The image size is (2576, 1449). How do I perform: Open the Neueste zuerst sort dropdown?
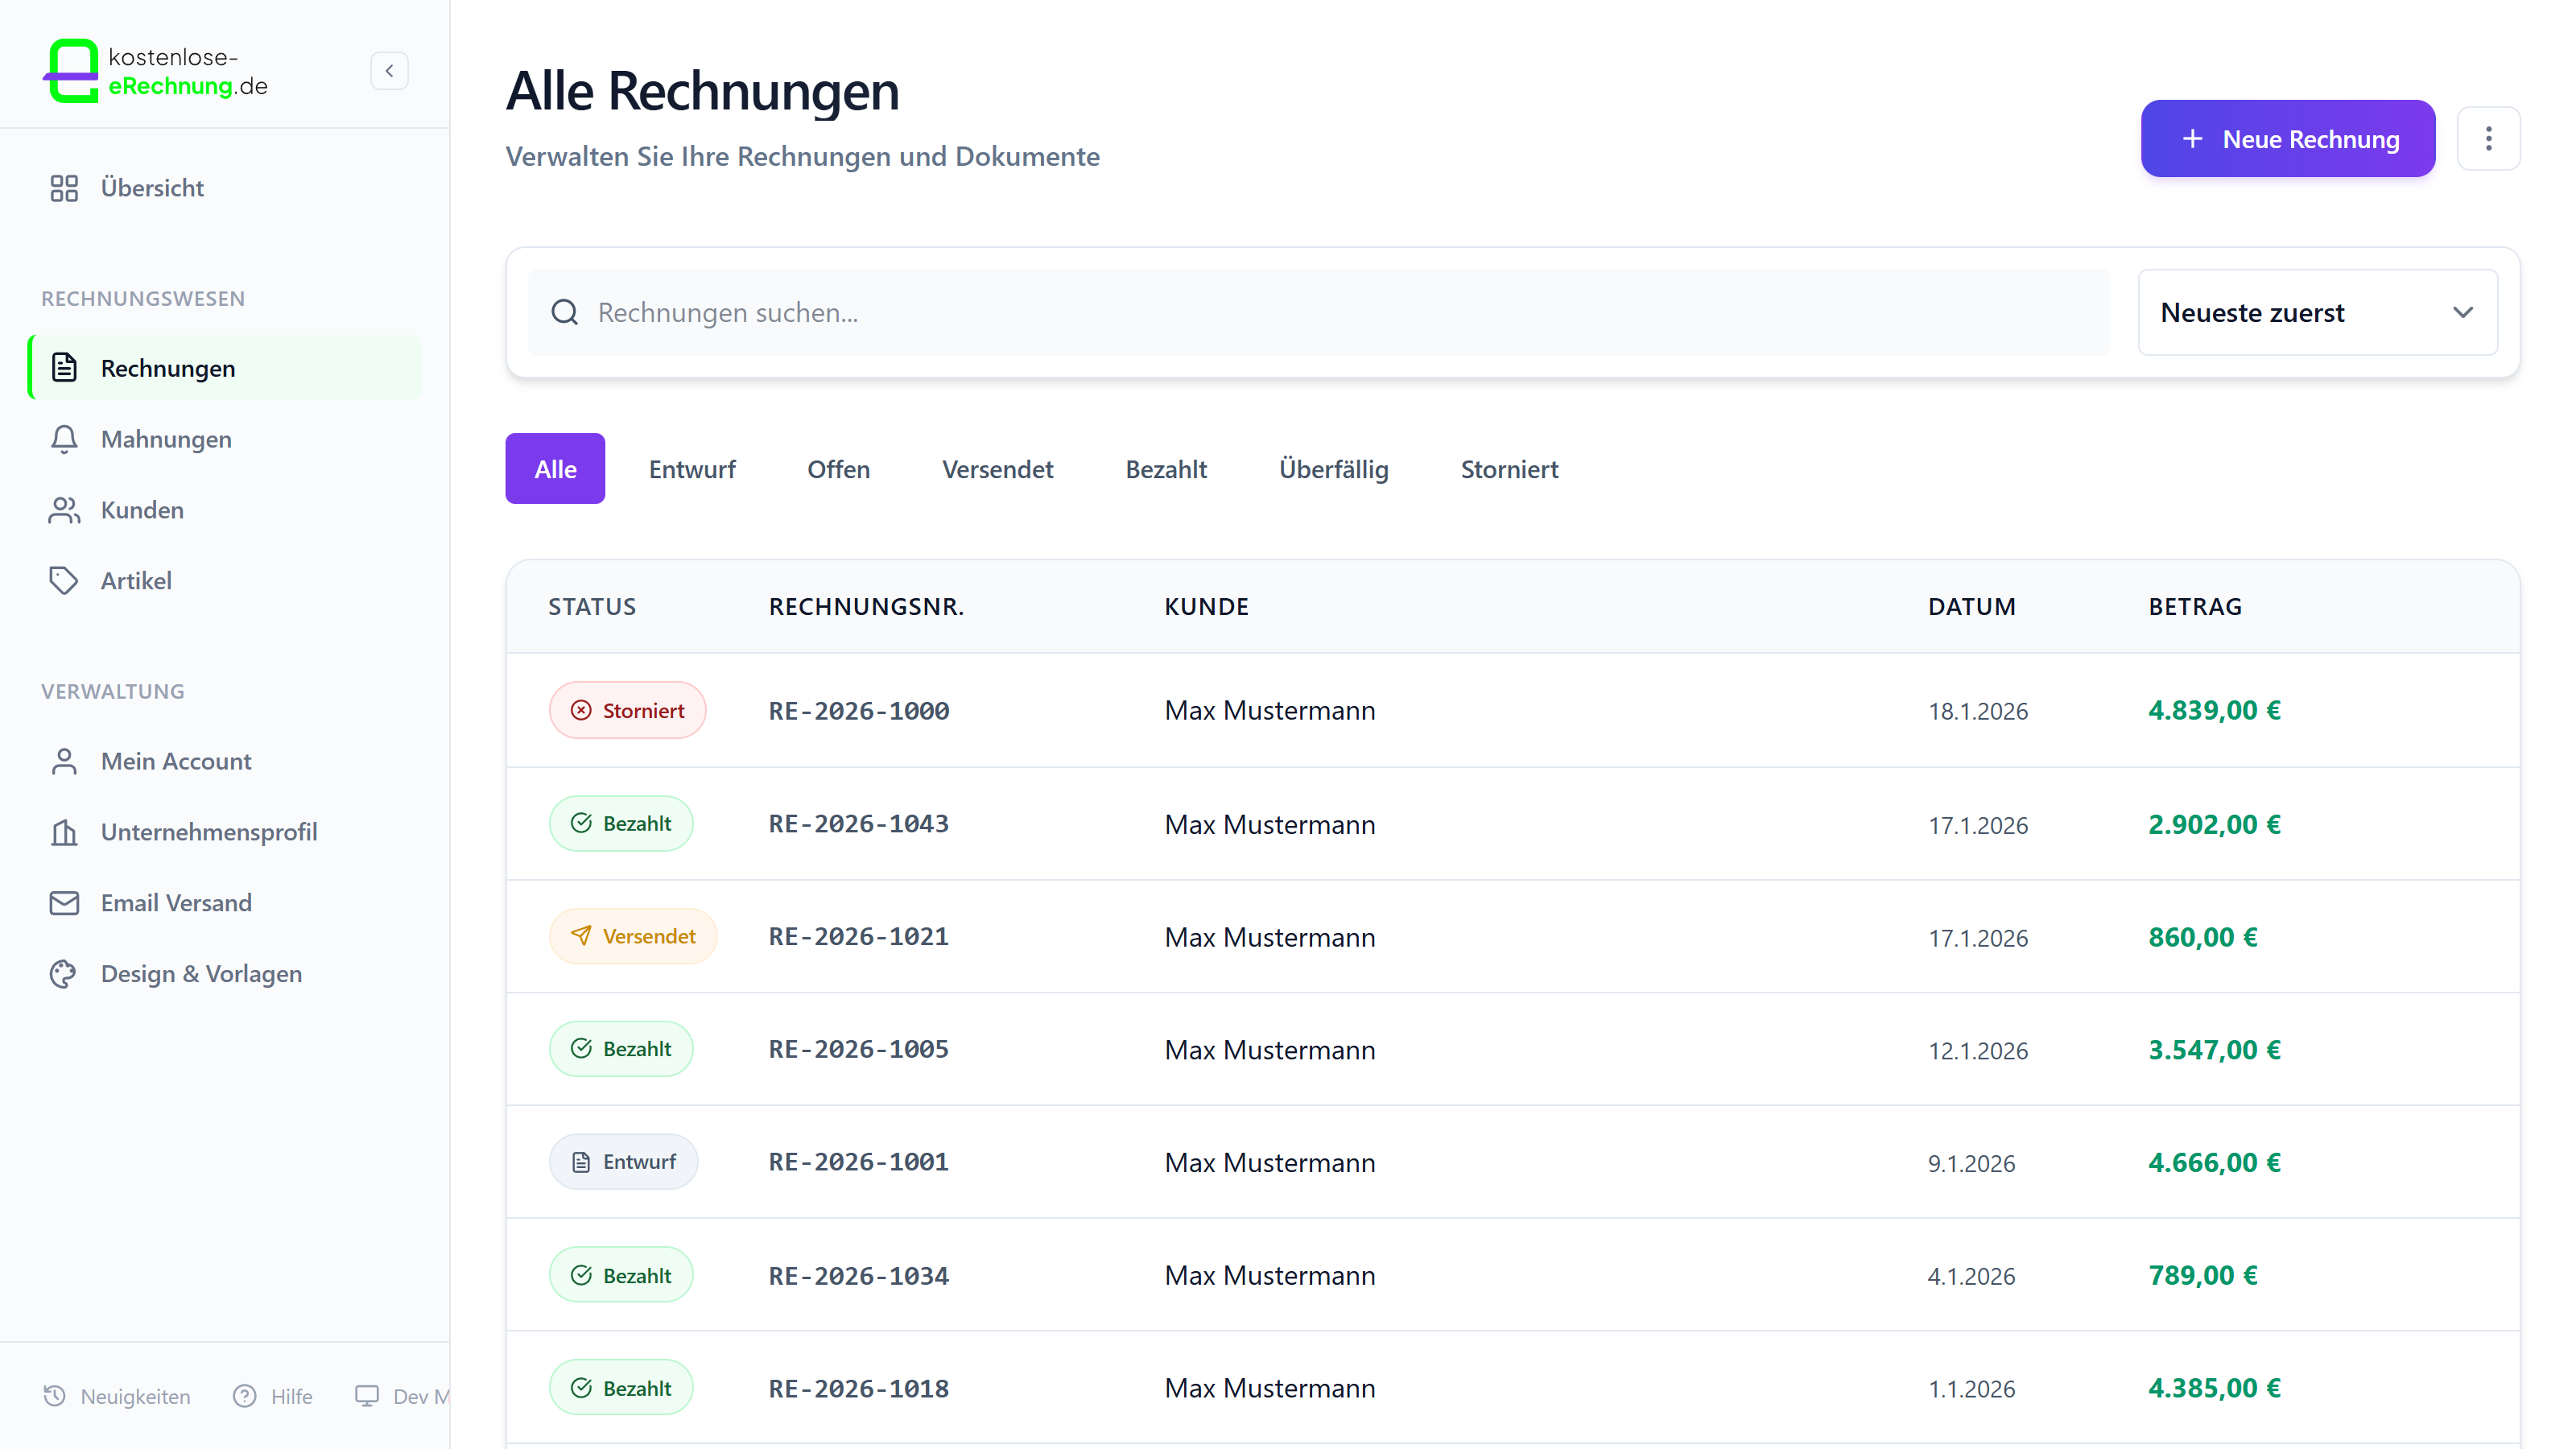(2317, 312)
